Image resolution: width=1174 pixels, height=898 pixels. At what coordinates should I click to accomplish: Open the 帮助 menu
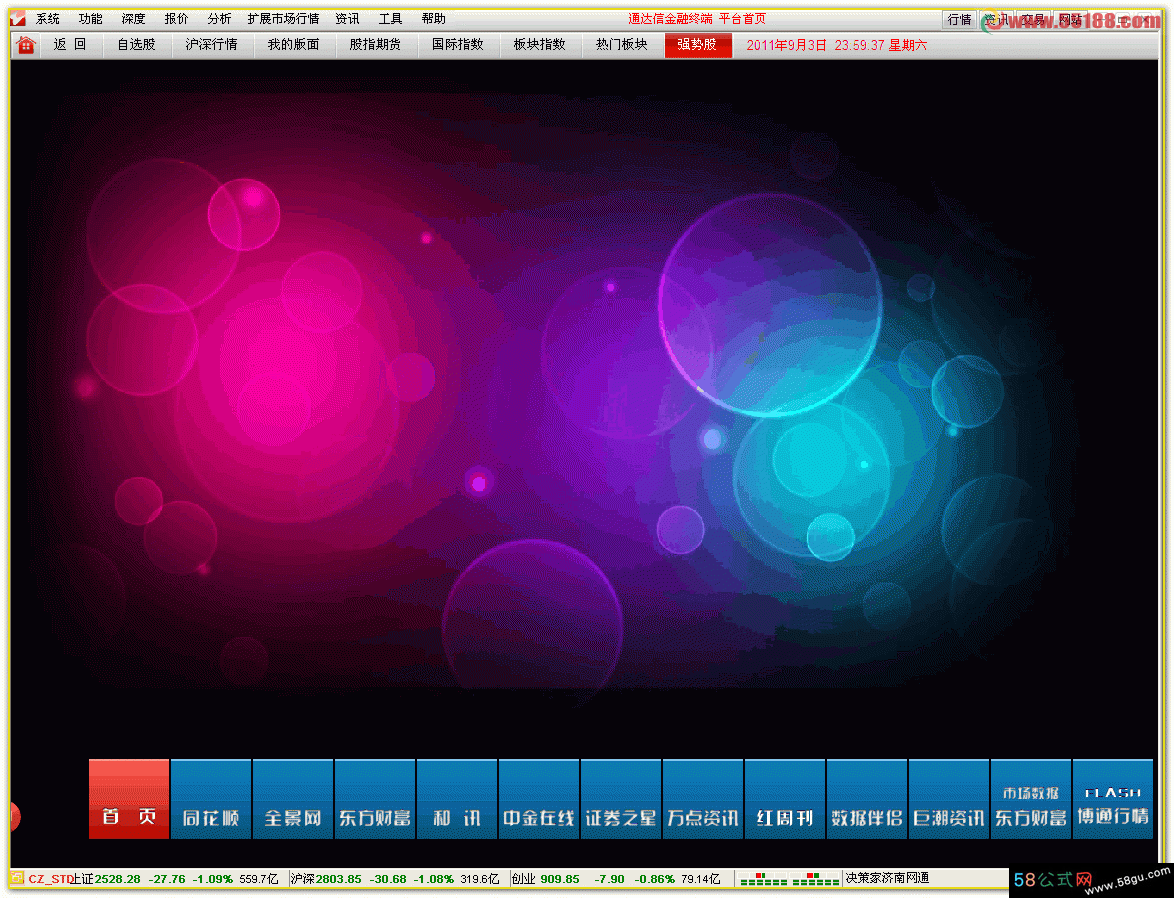coord(434,19)
